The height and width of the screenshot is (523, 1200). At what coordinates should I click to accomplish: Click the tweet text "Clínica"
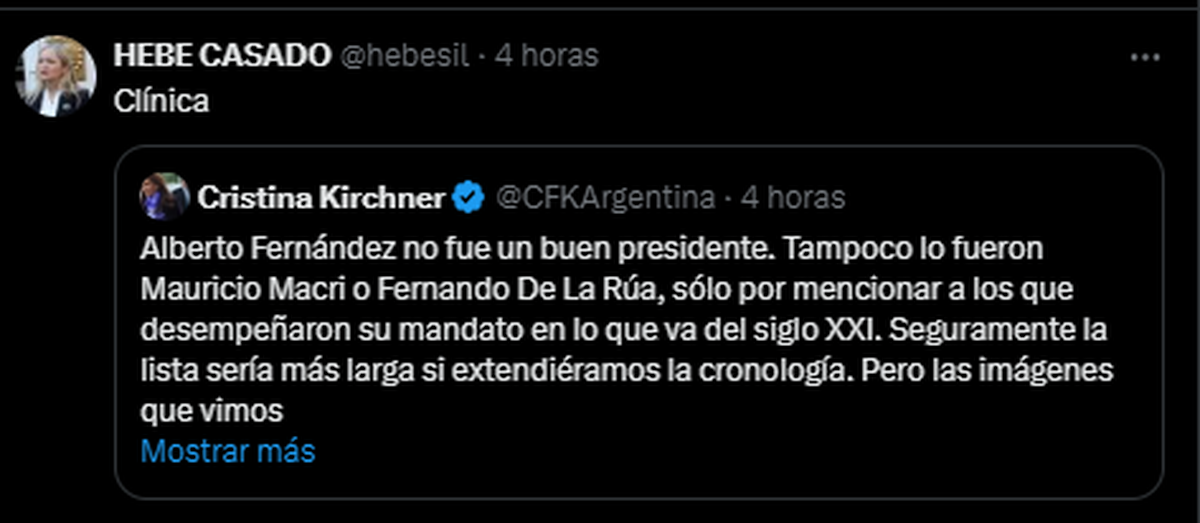[160, 102]
